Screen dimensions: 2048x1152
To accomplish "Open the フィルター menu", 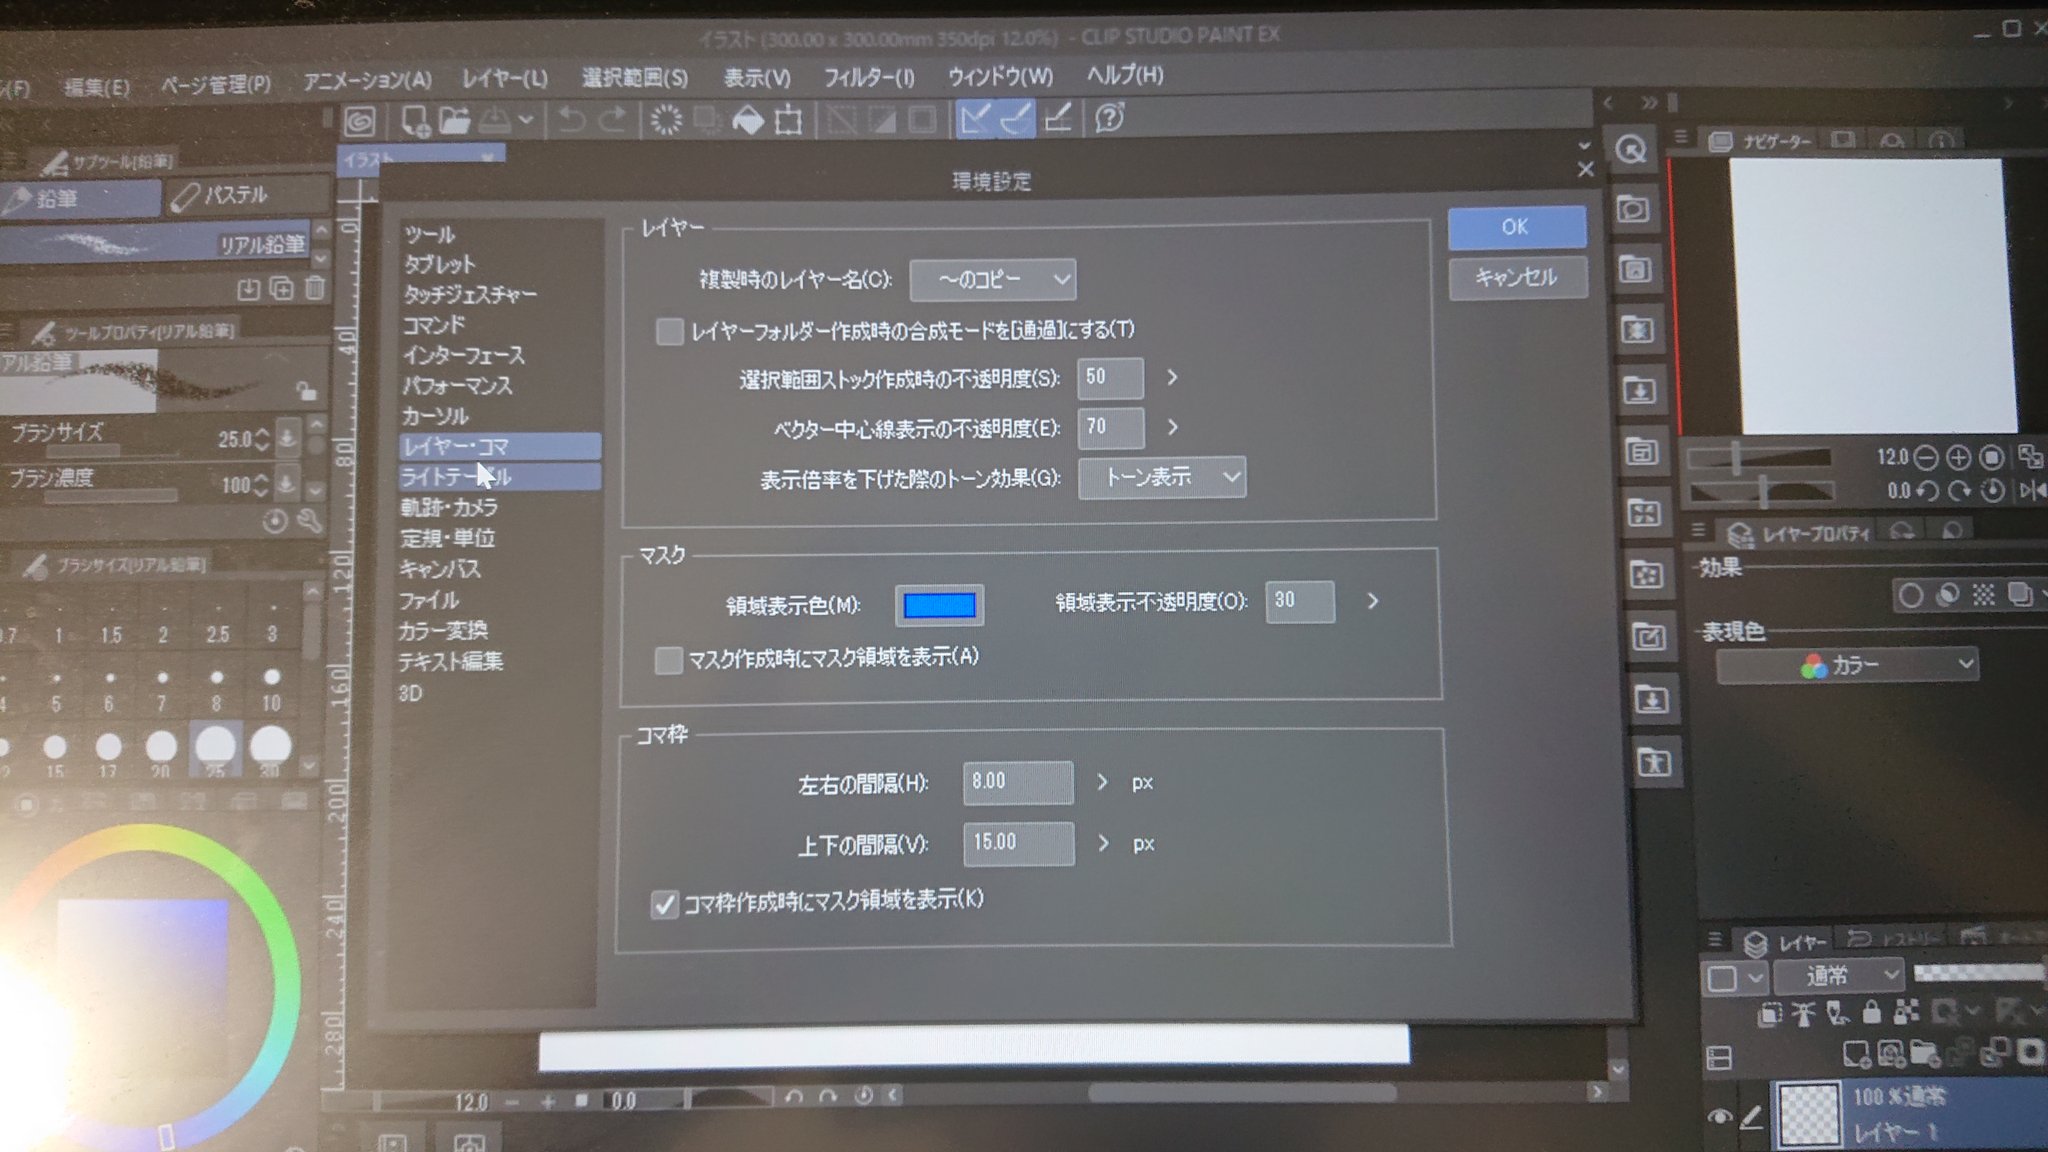I will 868,77.
